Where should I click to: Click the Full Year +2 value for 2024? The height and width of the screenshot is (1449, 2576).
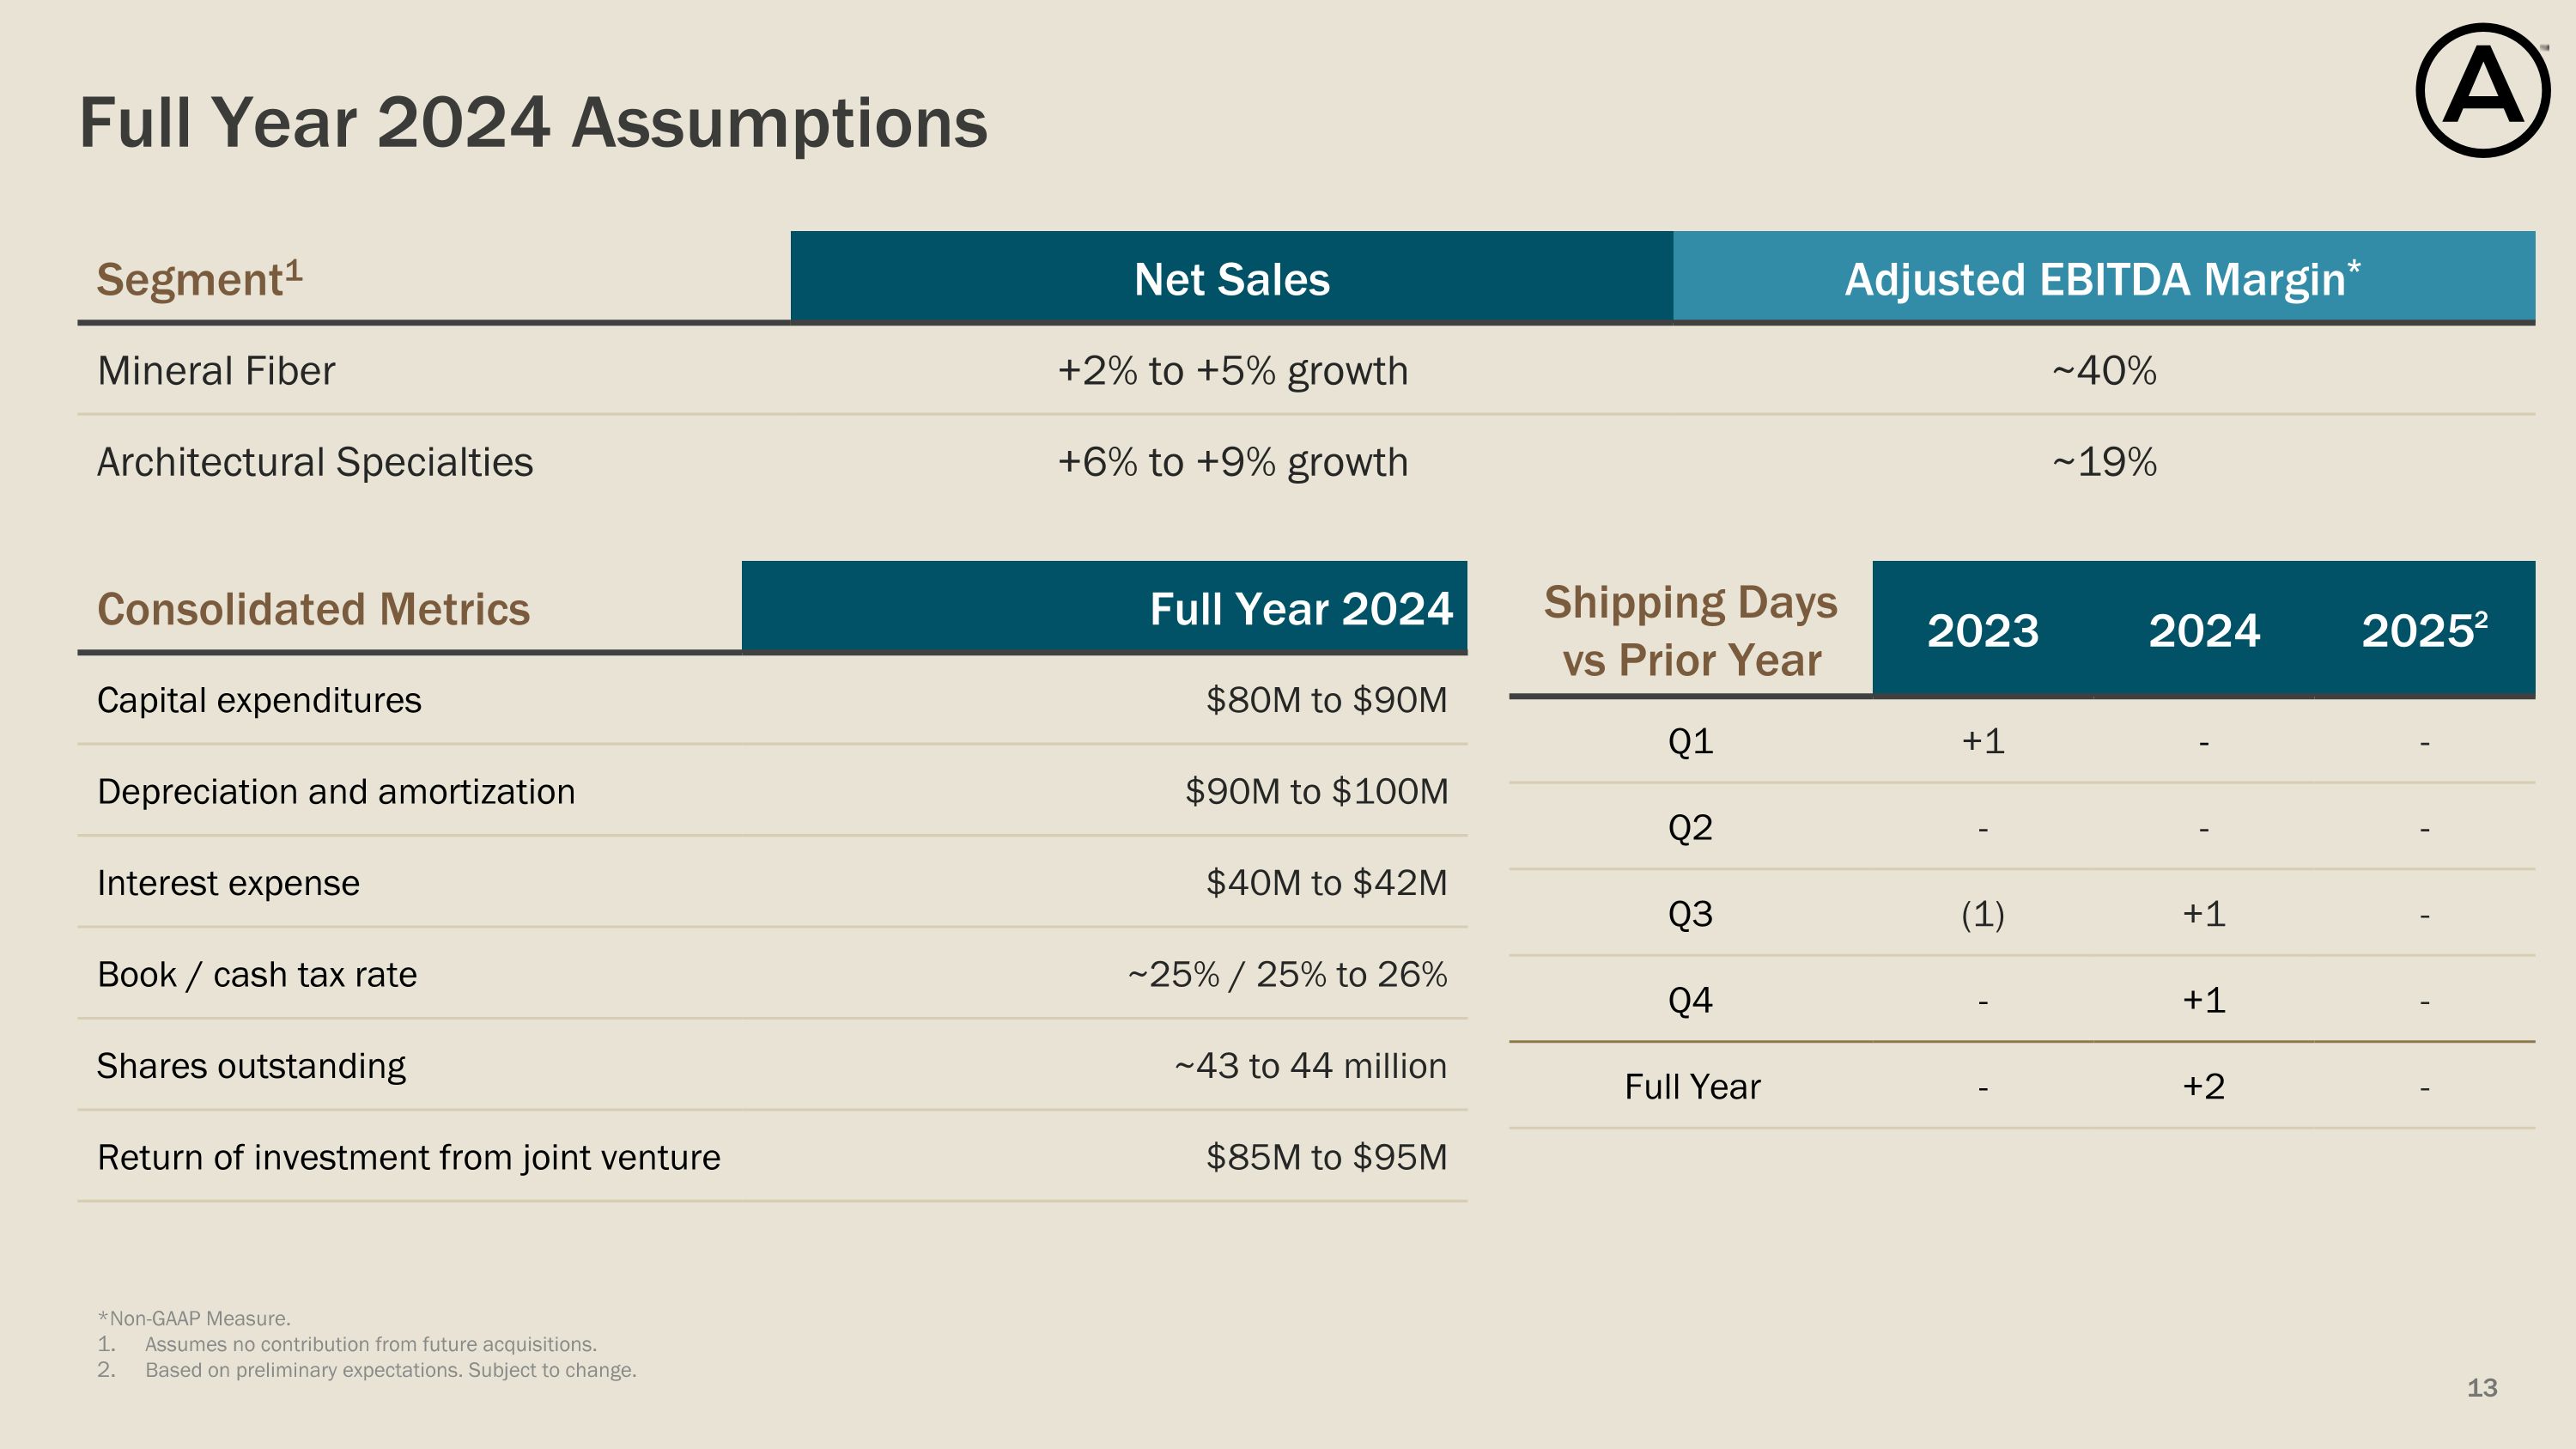click(2203, 1086)
